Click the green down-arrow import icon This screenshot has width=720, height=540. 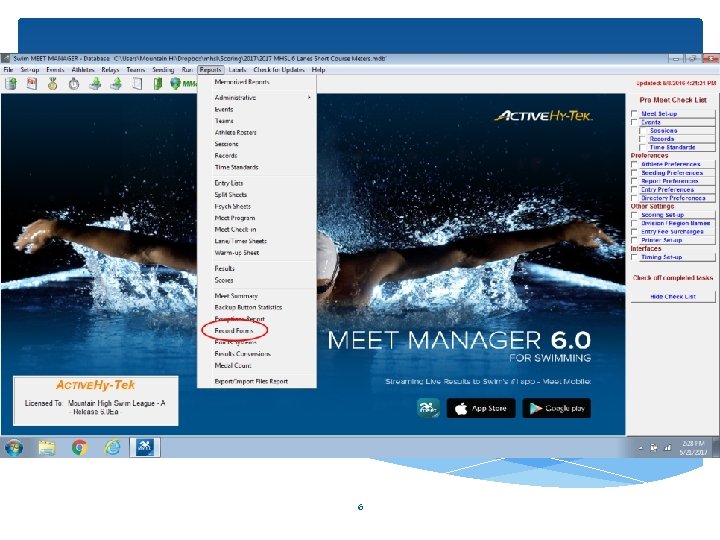(95, 84)
